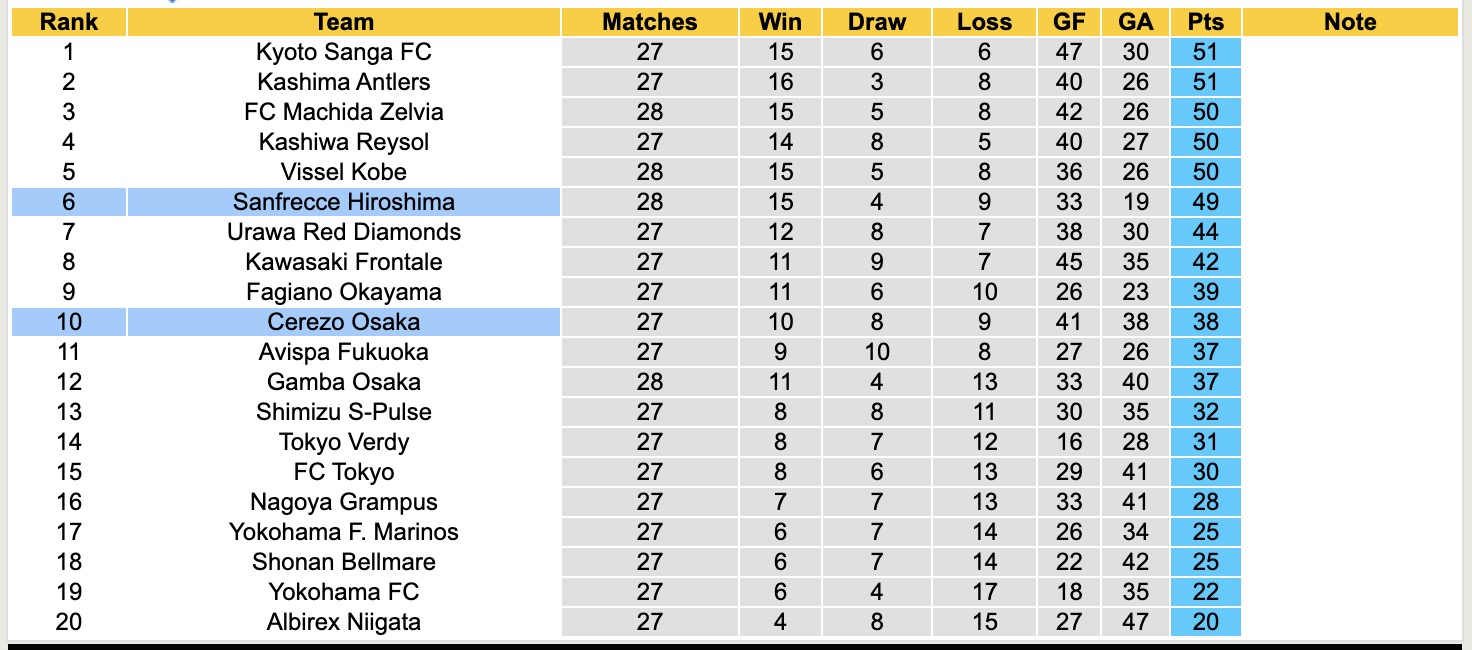The width and height of the screenshot is (1472, 650).
Task: Click Kyoto Sanga FC's 51 points cell
Action: (1206, 52)
